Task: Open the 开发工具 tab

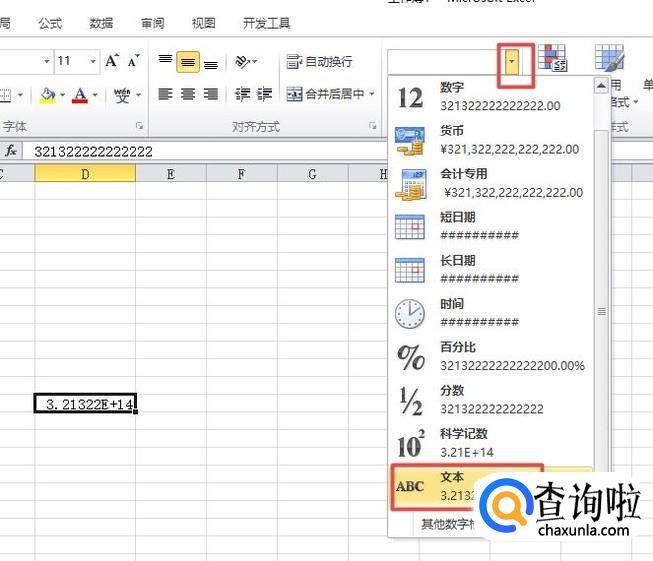Action: pyautogui.click(x=267, y=23)
